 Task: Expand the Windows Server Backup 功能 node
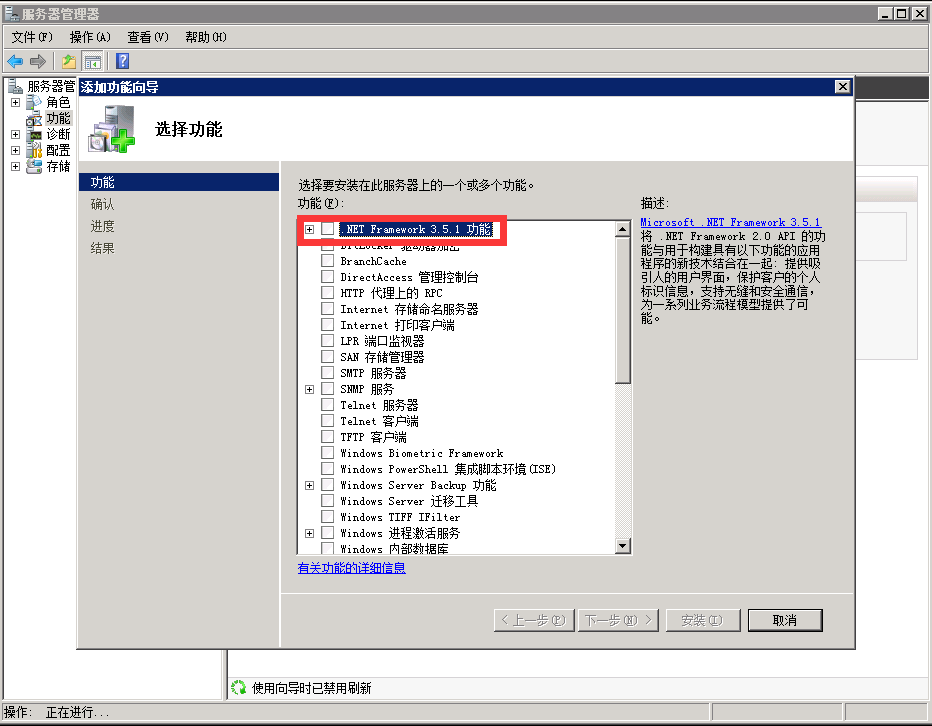coord(309,485)
